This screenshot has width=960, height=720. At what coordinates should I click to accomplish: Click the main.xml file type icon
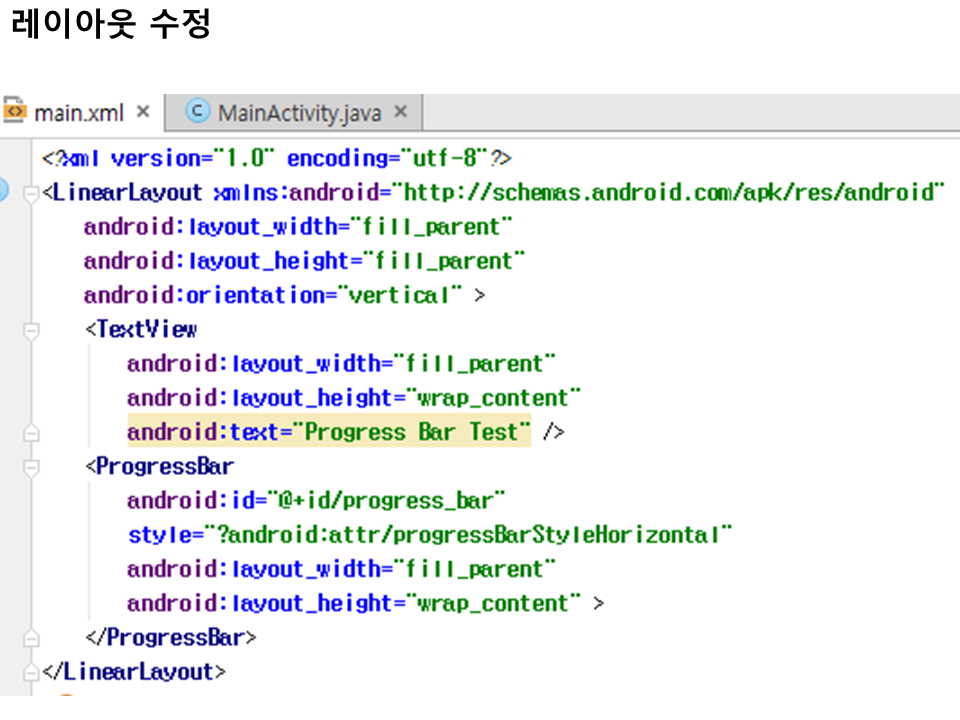click(15, 111)
